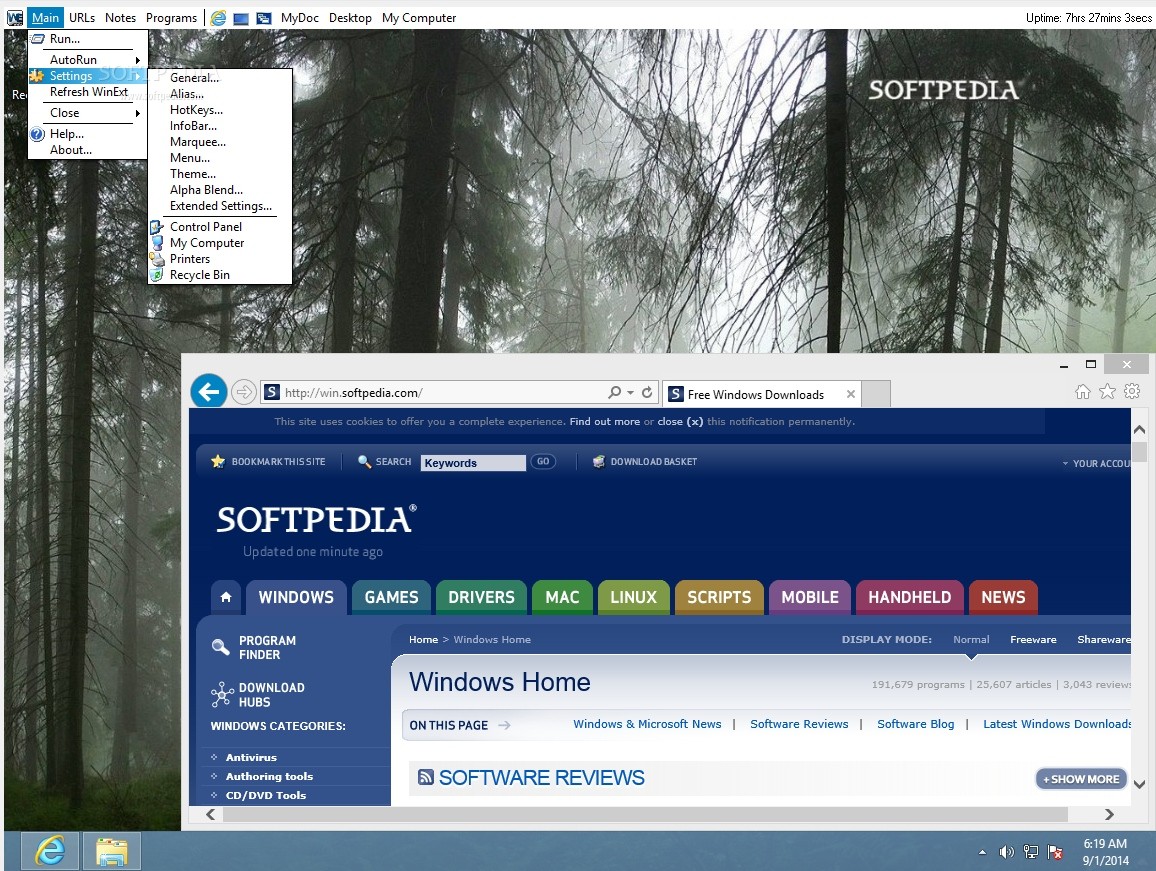Select Theme... from the submenu
1156x871 pixels.
click(193, 174)
